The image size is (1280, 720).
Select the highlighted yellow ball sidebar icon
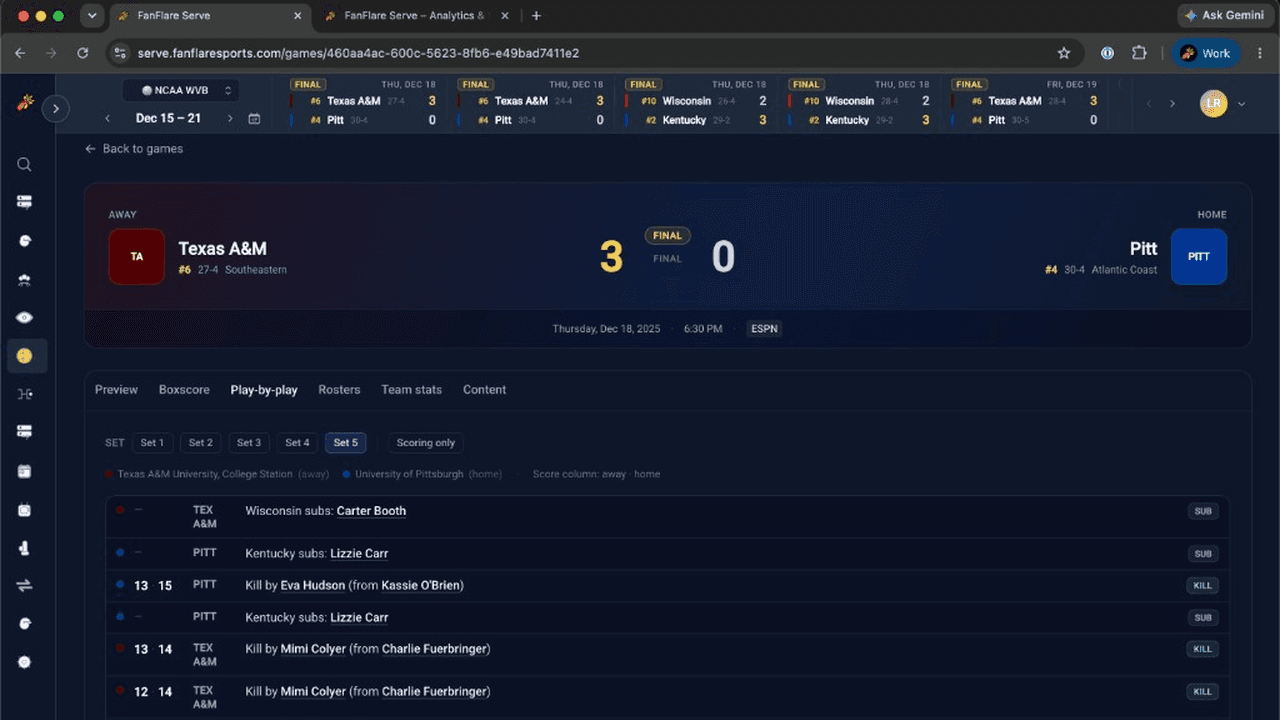[x=25, y=355]
